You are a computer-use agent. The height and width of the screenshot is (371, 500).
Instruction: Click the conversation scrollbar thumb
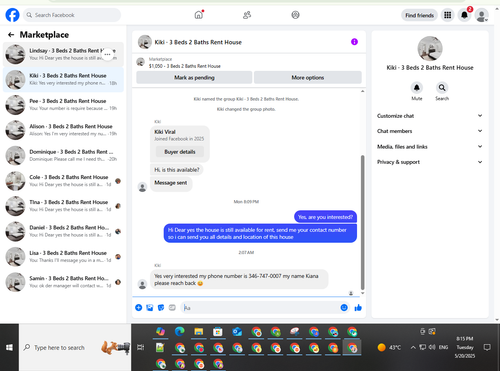[363, 223]
